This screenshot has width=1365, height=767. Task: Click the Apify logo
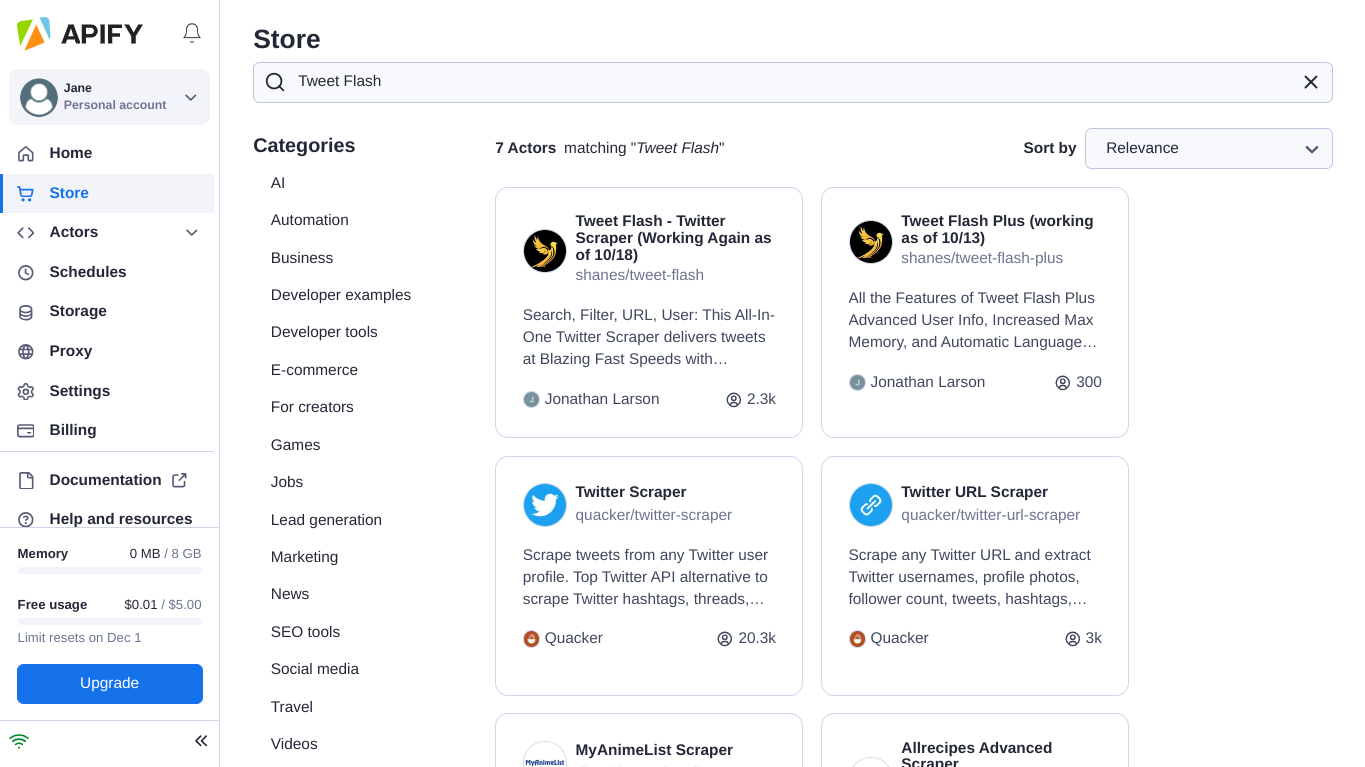[80, 34]
